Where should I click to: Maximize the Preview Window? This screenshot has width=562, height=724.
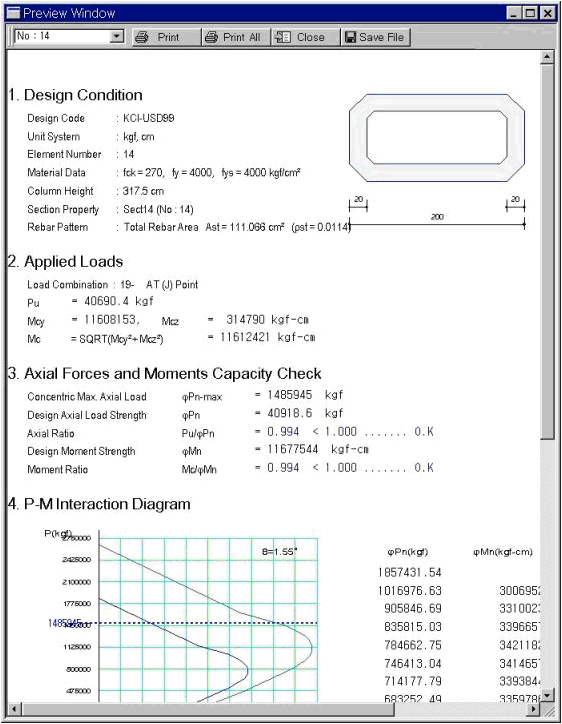coord(531,13)
